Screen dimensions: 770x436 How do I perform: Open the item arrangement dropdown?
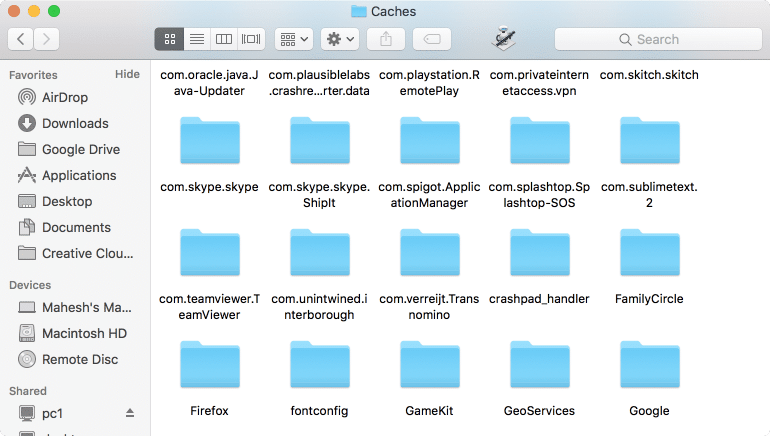click(294, 39)
